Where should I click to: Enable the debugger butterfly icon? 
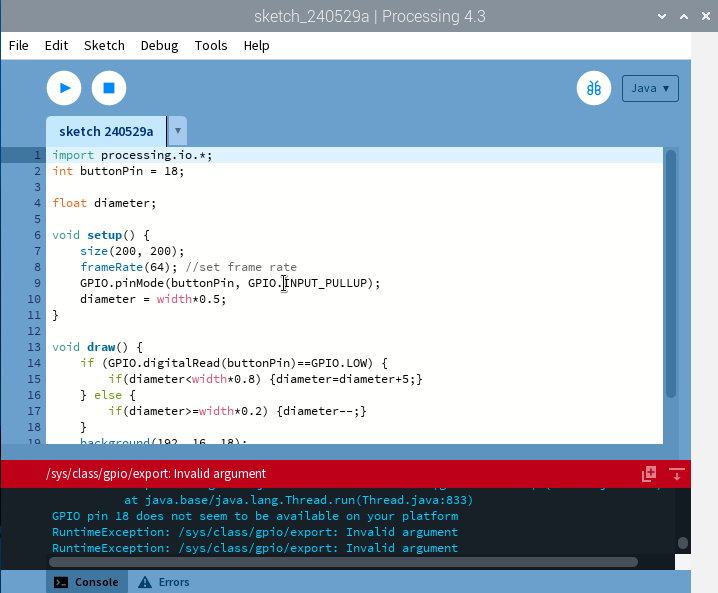(593, 88)
